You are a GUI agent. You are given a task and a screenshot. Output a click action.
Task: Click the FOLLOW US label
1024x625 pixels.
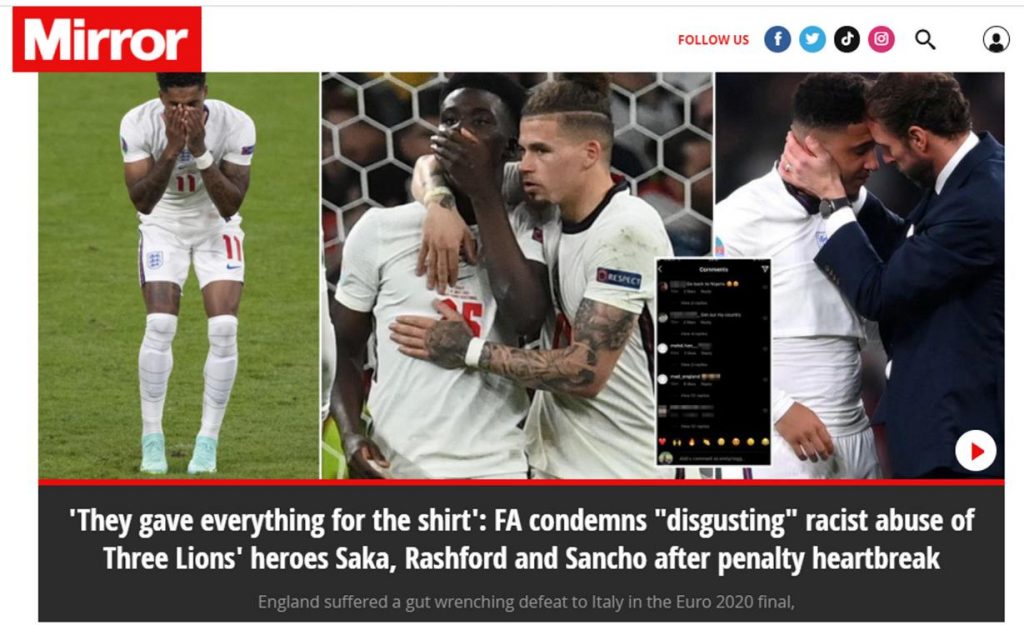click(713, 40)
